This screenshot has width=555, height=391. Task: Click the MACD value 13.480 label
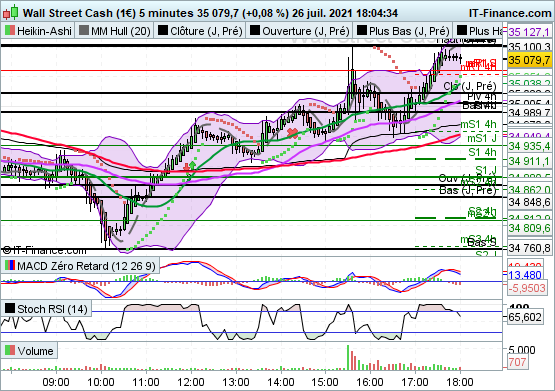click(525, 275)
